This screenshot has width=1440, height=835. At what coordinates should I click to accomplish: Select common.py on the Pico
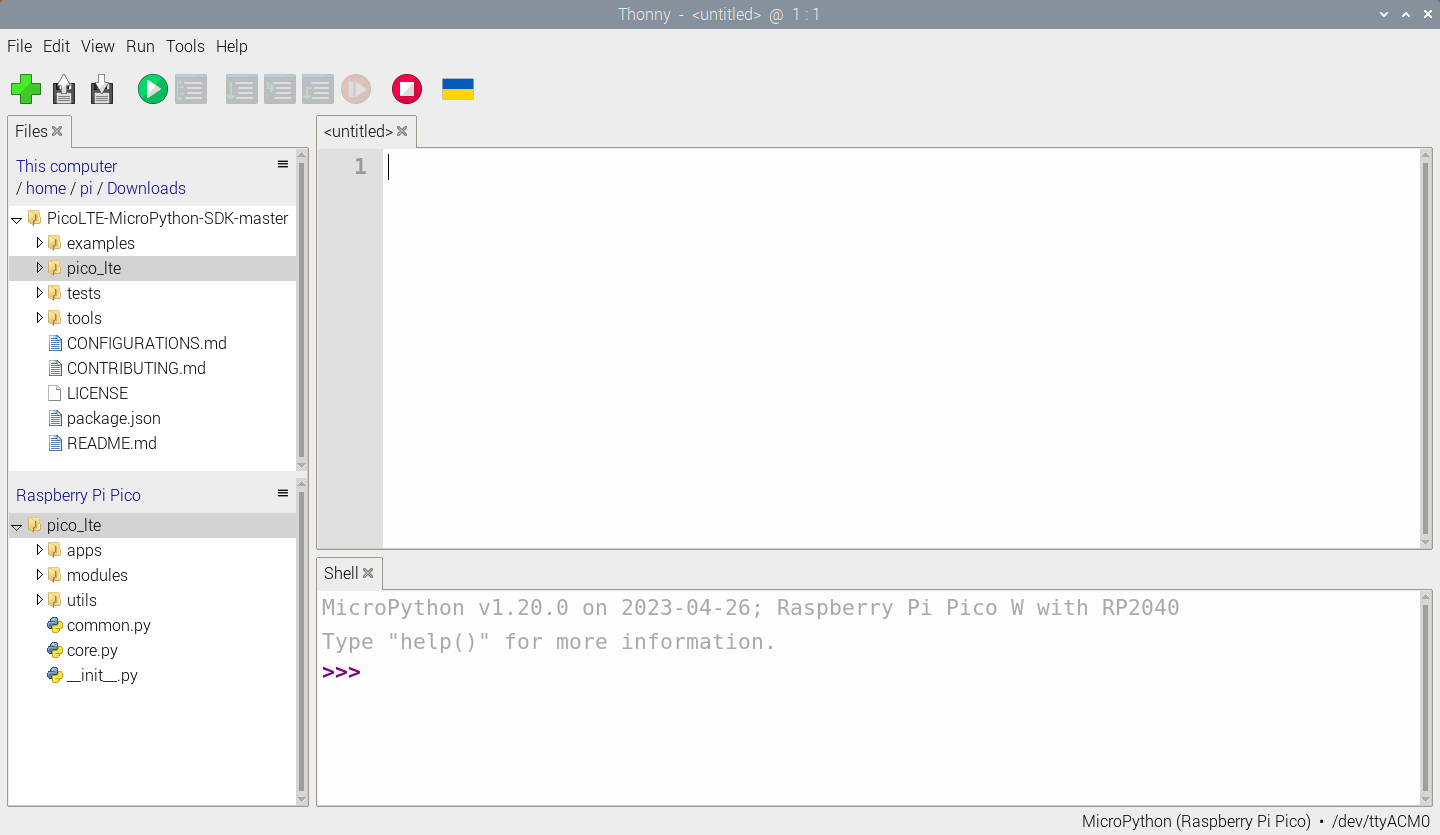pos(108,625)
